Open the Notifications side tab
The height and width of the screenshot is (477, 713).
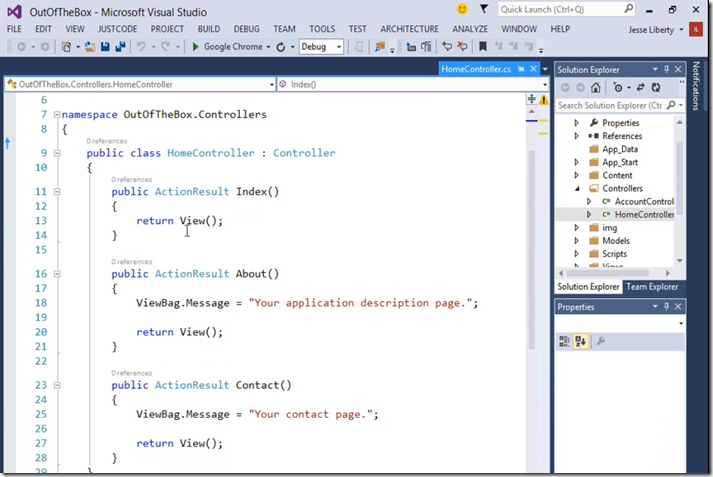click(x=696, y=86)
